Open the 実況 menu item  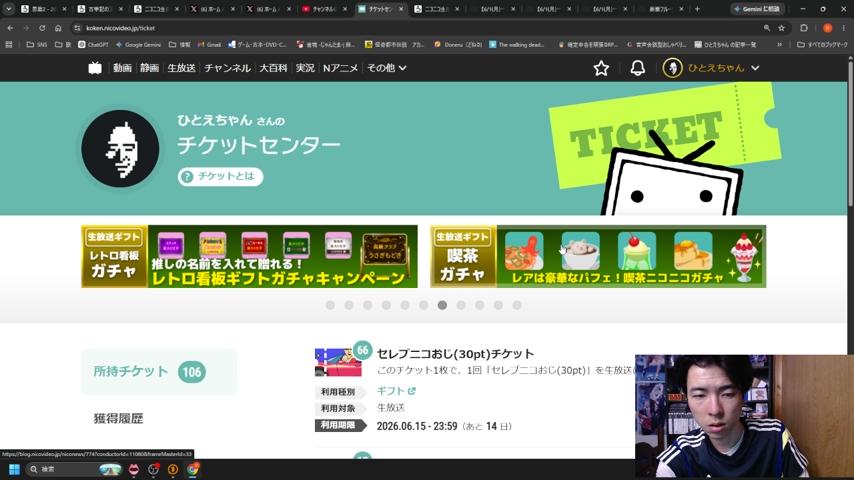pyautogui.click(x=305, y=68)
